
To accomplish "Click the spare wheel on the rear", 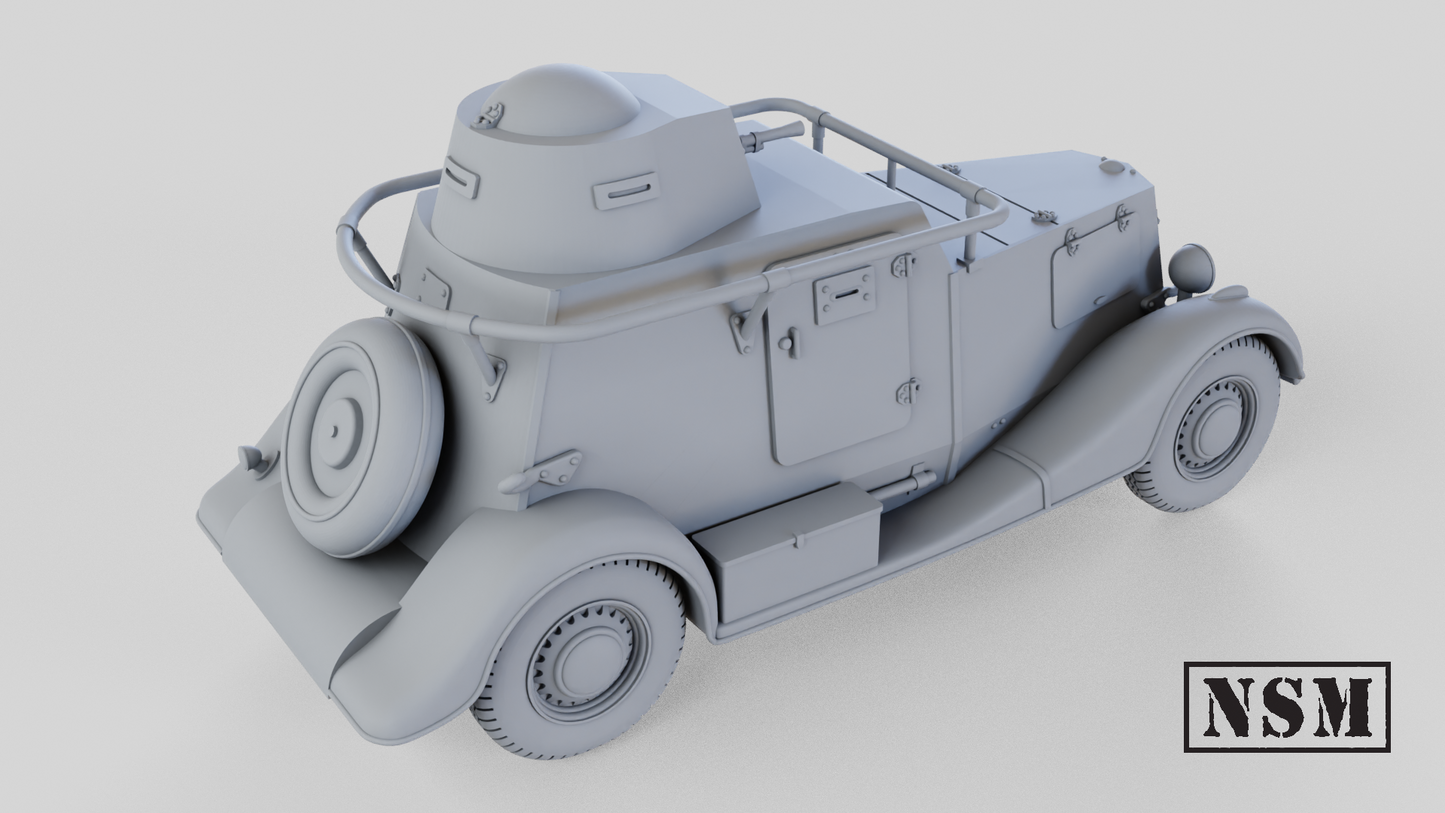I will coord(361,436).
